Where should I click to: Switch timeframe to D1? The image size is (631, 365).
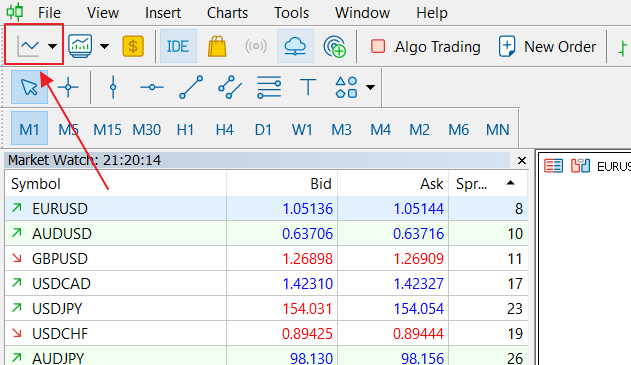263,130
